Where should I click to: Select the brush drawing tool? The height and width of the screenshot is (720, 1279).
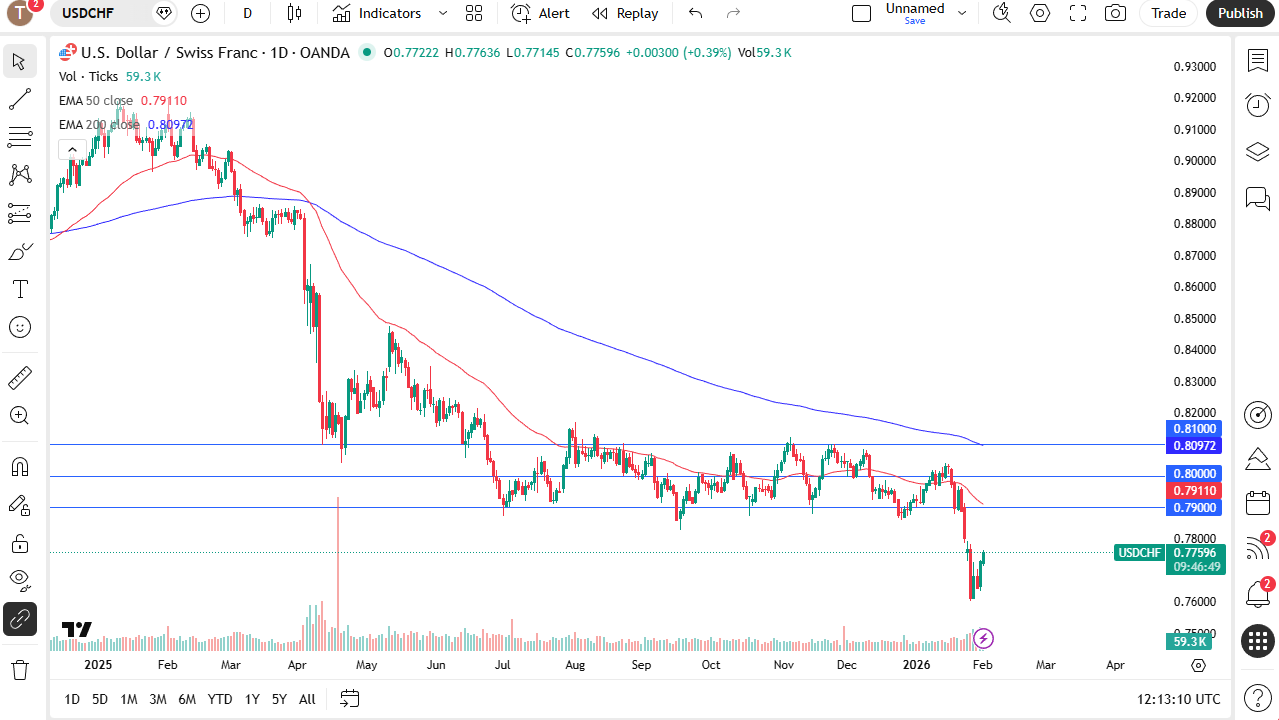(19, 251)
